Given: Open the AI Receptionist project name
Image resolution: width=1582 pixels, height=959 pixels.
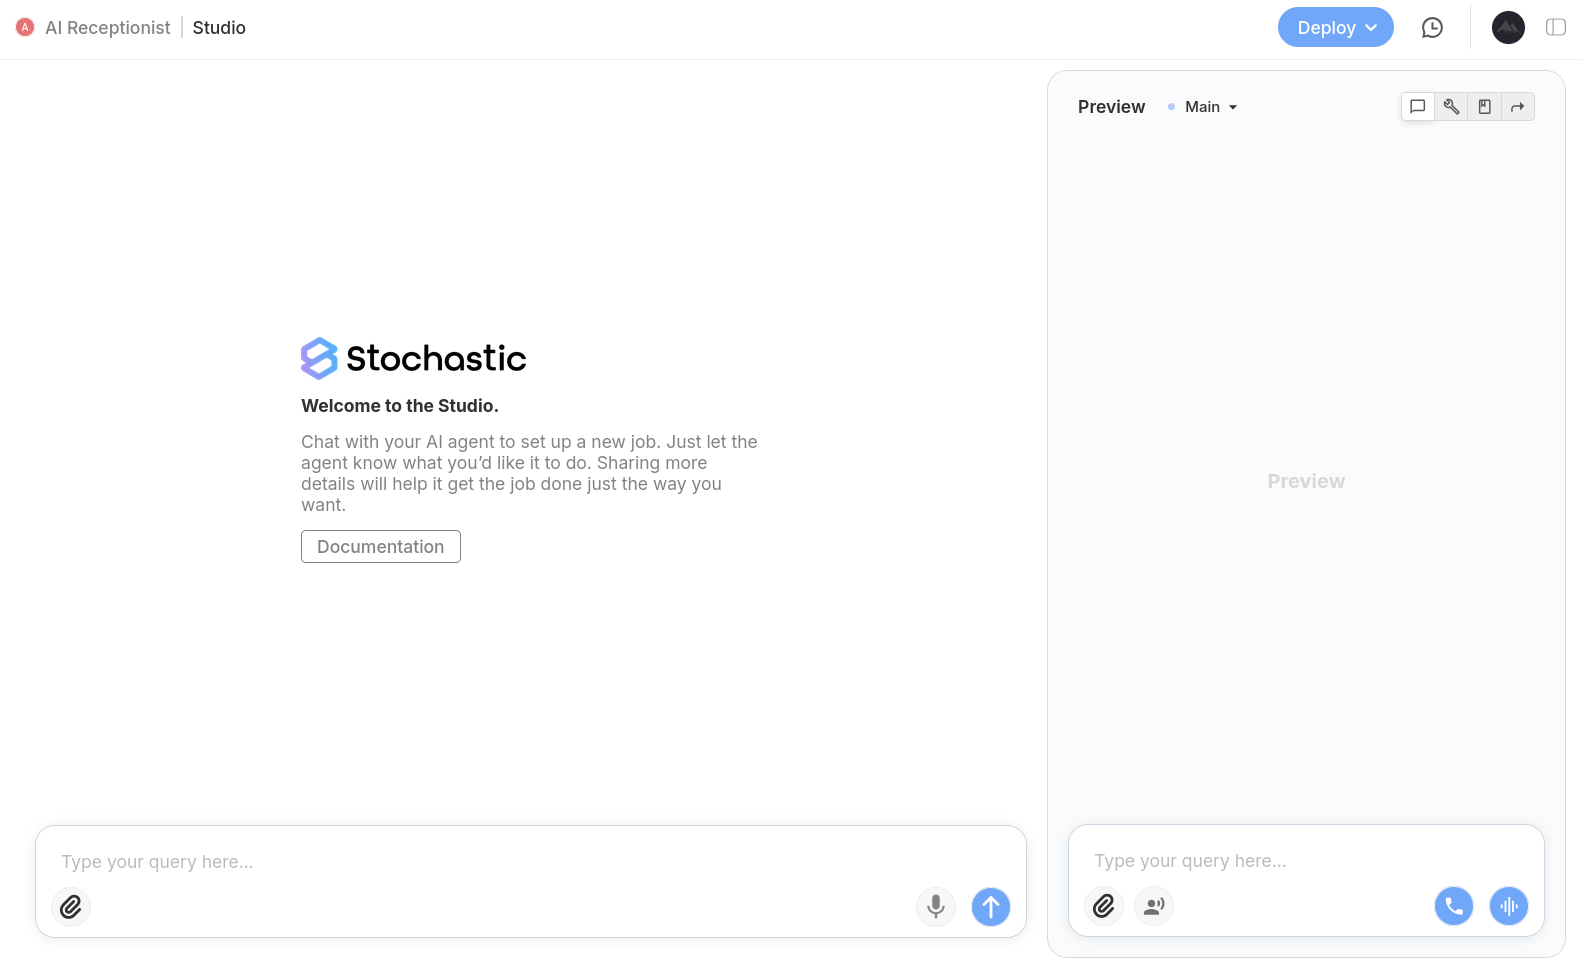Looking at the screenshot, I should (108, 28).
